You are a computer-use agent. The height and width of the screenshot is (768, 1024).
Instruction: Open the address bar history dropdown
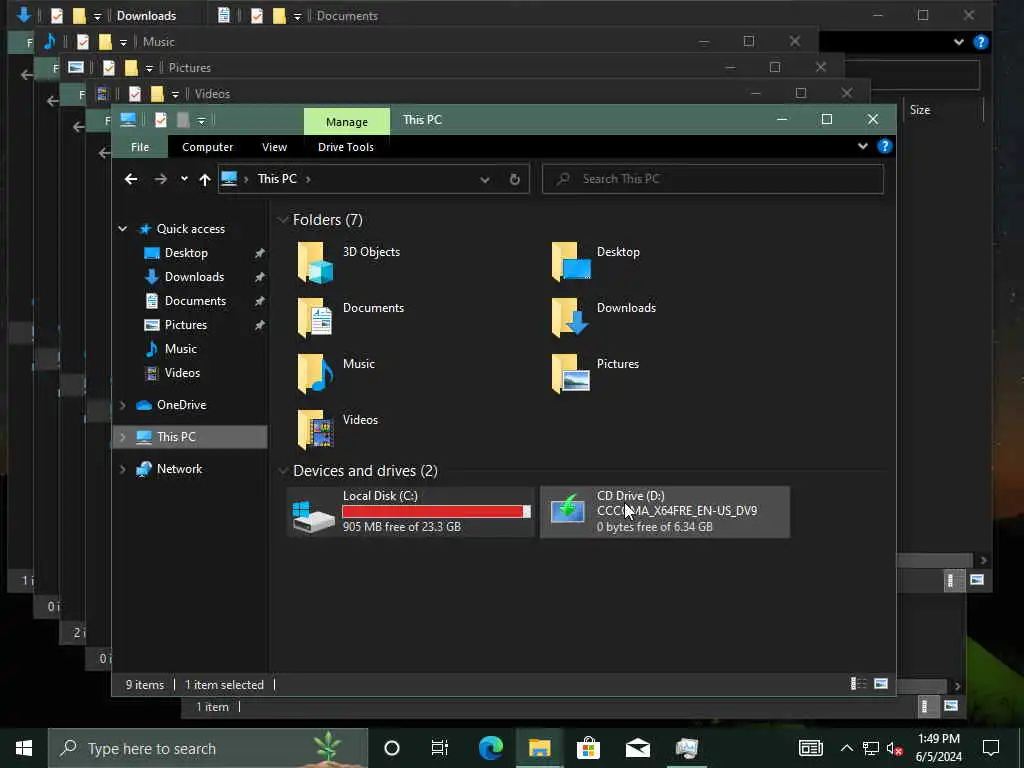coord(485,180)
